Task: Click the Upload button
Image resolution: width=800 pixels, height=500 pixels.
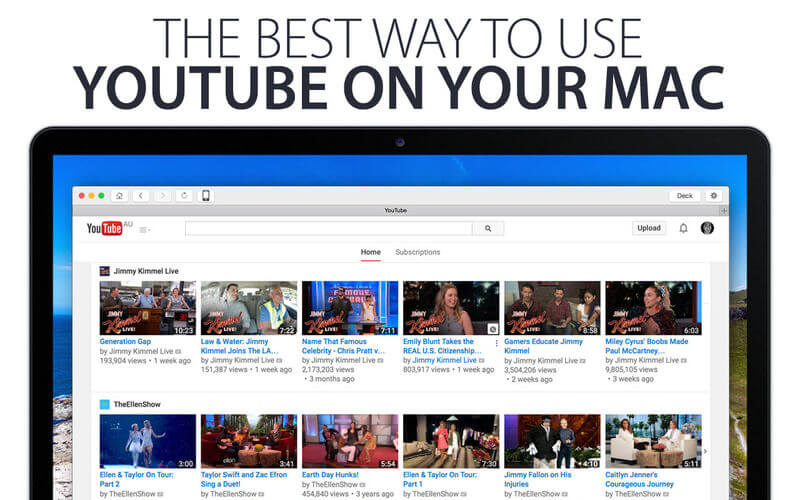Action: coord(649,228)
